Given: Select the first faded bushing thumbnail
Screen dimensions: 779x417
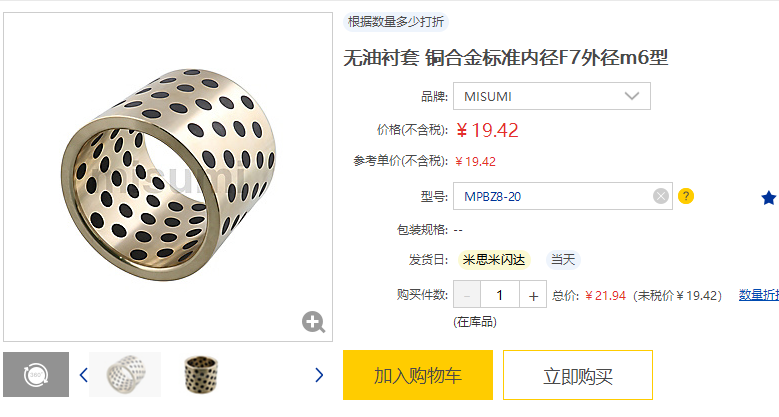Looking at the screenshot, I should pos(125,374).
